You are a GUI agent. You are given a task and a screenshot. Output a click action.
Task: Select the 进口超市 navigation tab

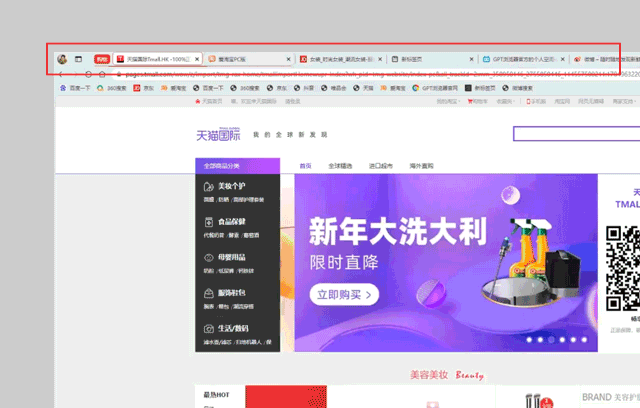(381, 166)
